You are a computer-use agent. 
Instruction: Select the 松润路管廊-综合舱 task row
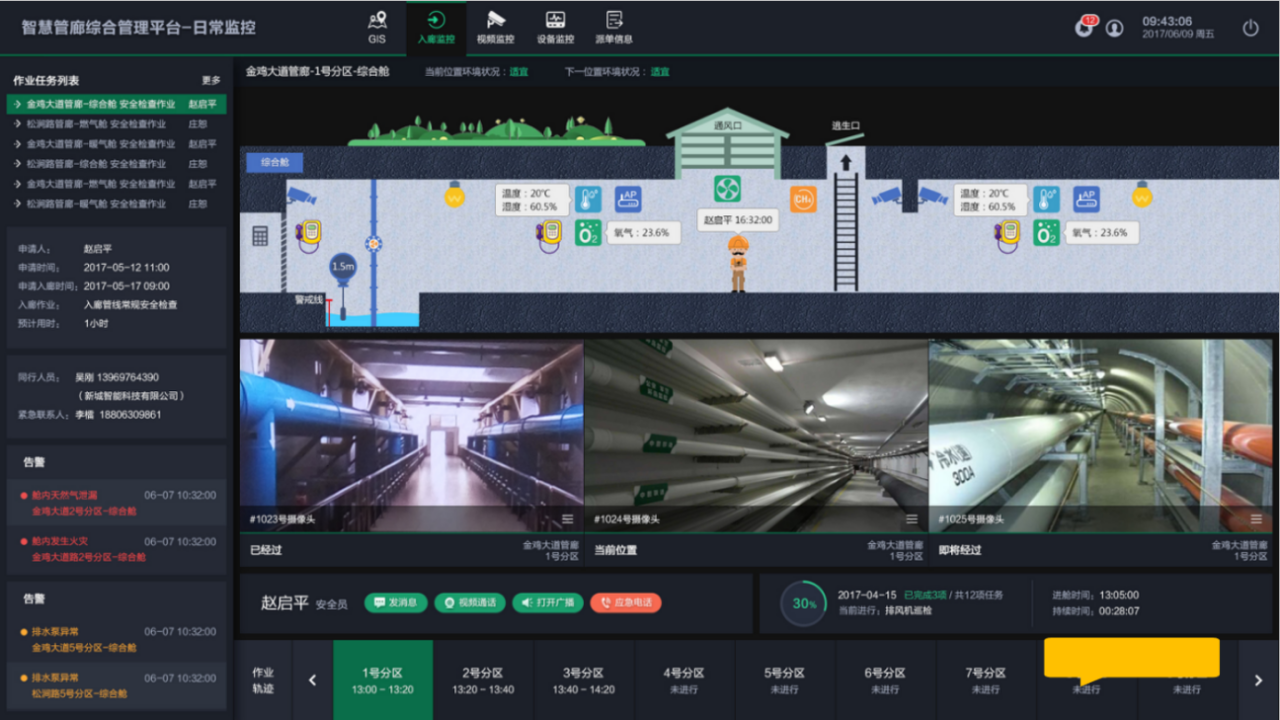(x=117, y=164)
